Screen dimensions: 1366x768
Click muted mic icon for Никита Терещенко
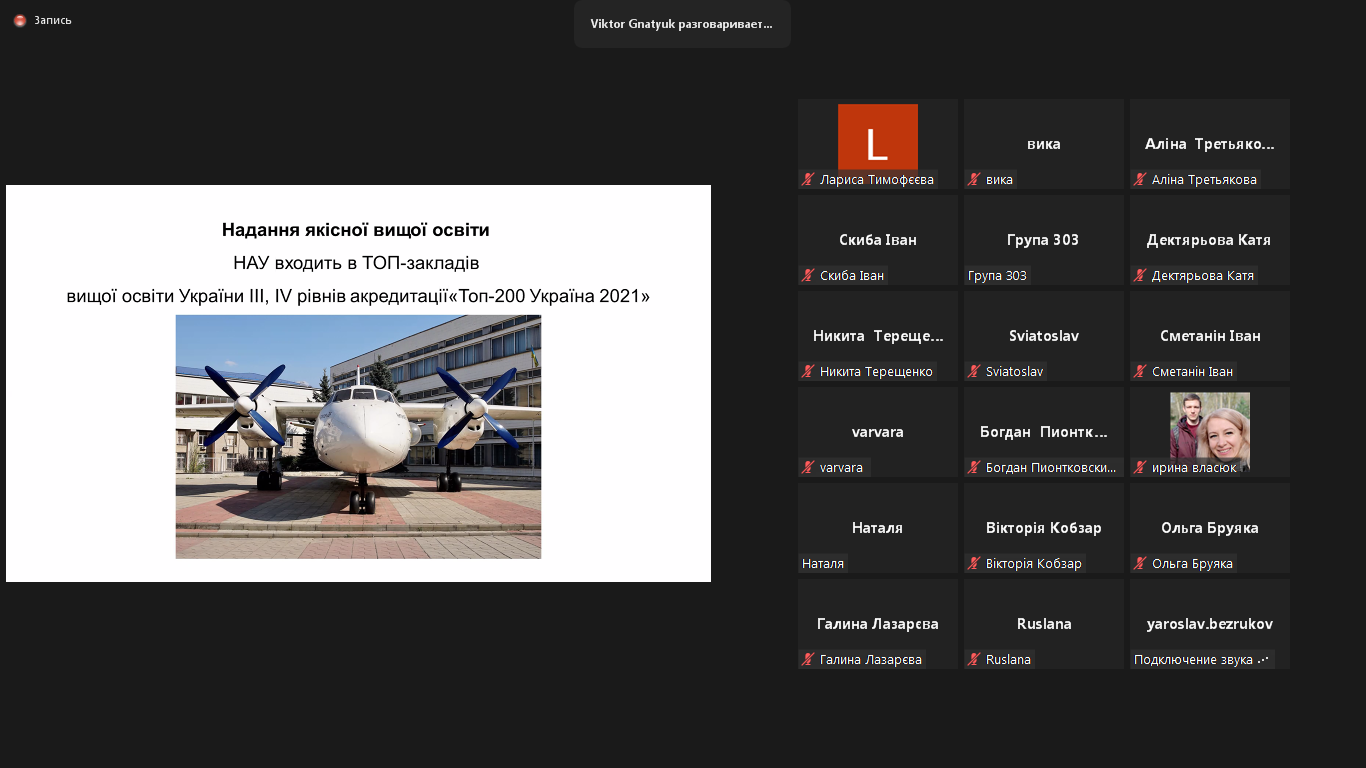(x=808, y=372)
